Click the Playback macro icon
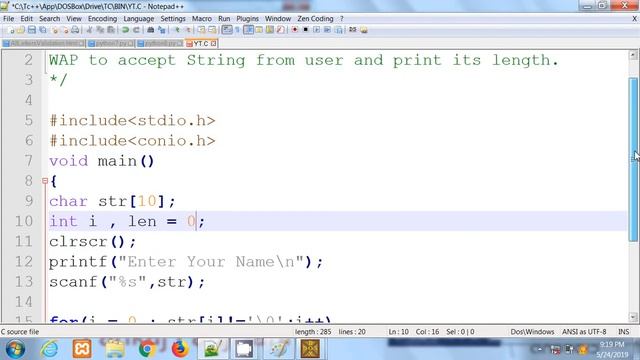 coord(317,30)
